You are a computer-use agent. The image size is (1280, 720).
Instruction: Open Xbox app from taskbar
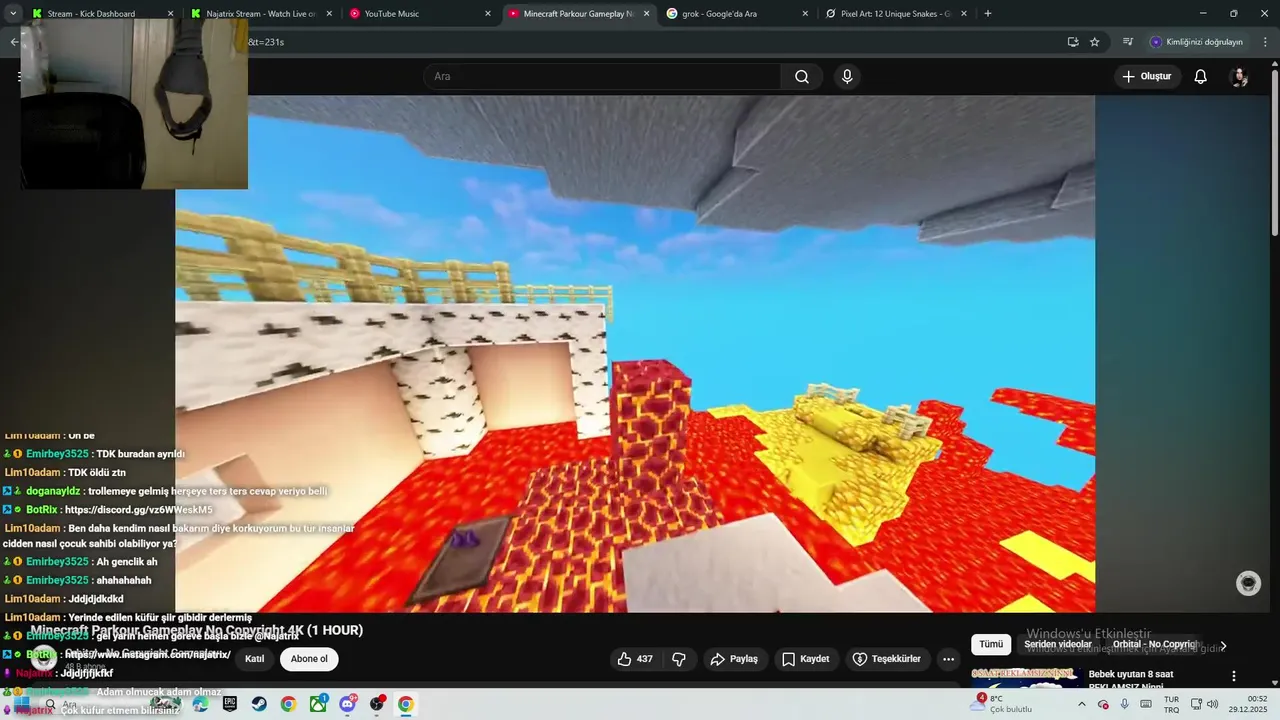[318, 704]
